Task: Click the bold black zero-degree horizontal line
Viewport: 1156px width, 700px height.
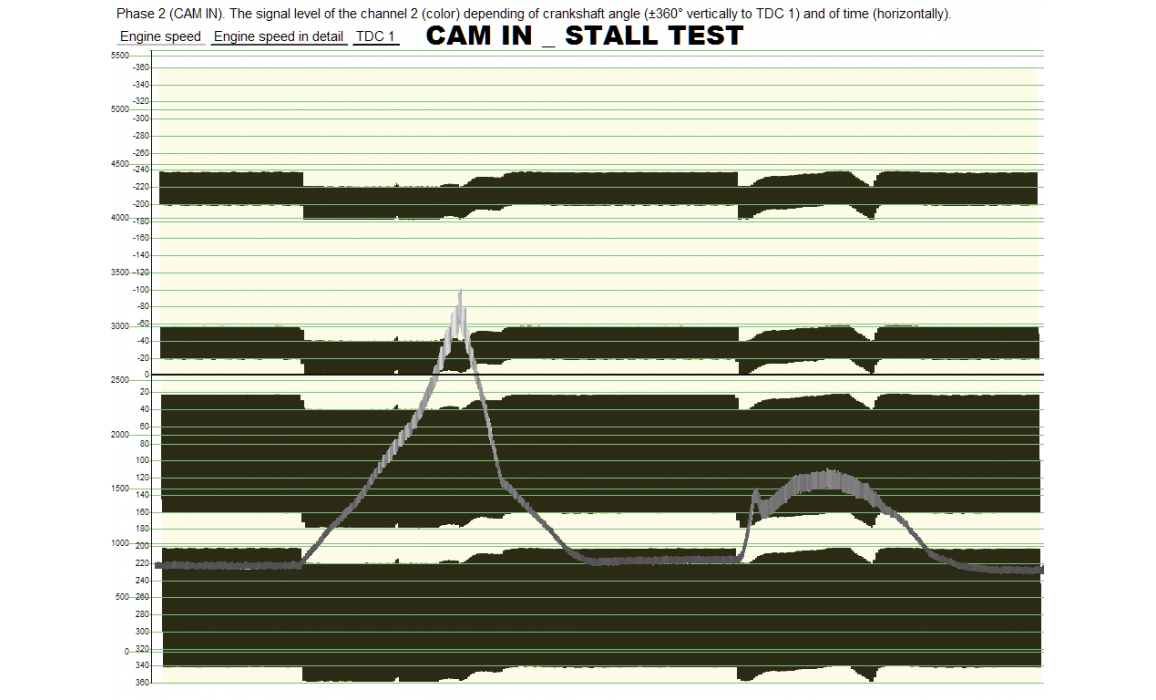Action: [600, 375]
